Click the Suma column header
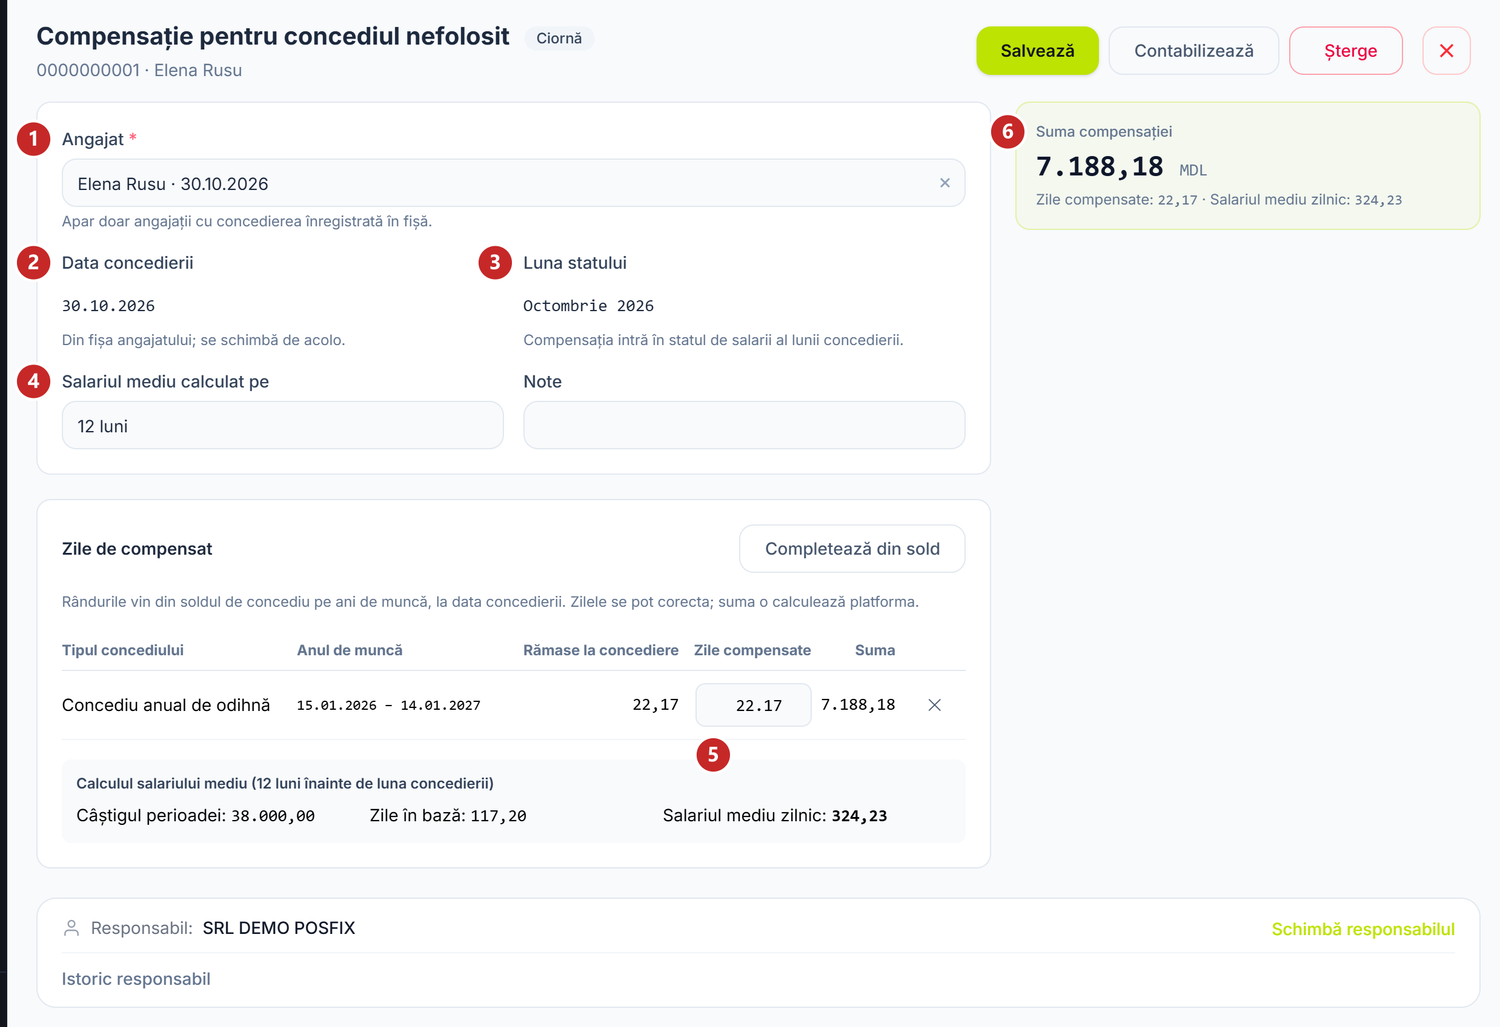Image resolution: width=1500 pixels, height=1027 pixels. tap(875, 650)
